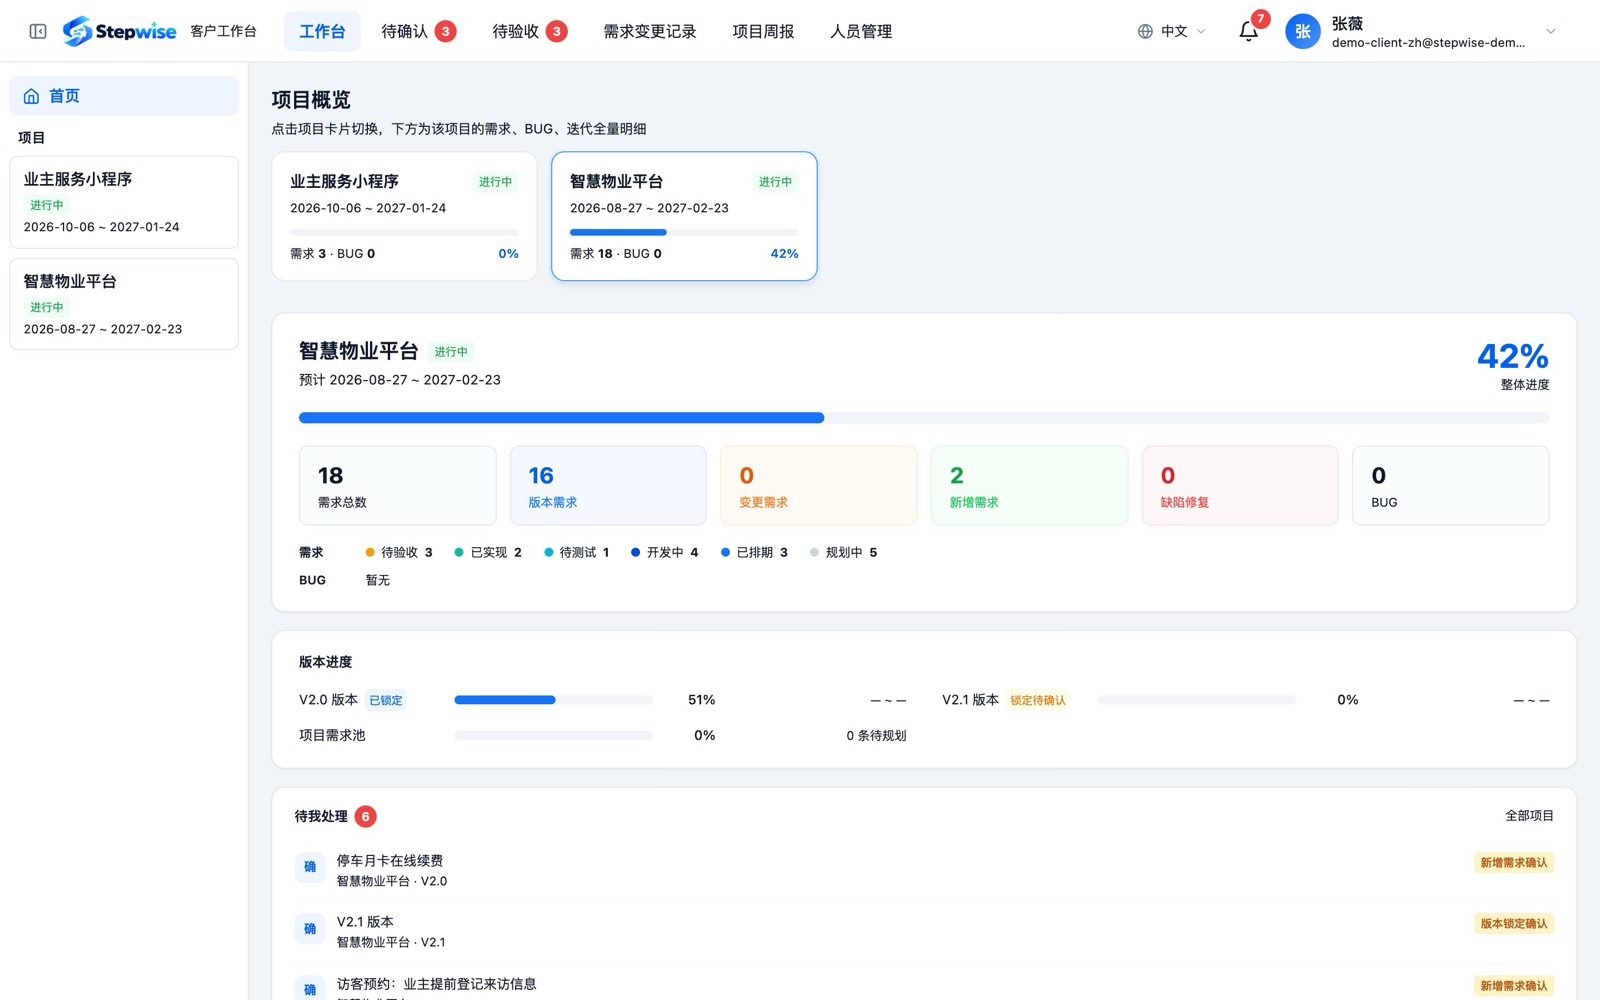Select sidebar project 智慧物业平台

tap(124, 304)
